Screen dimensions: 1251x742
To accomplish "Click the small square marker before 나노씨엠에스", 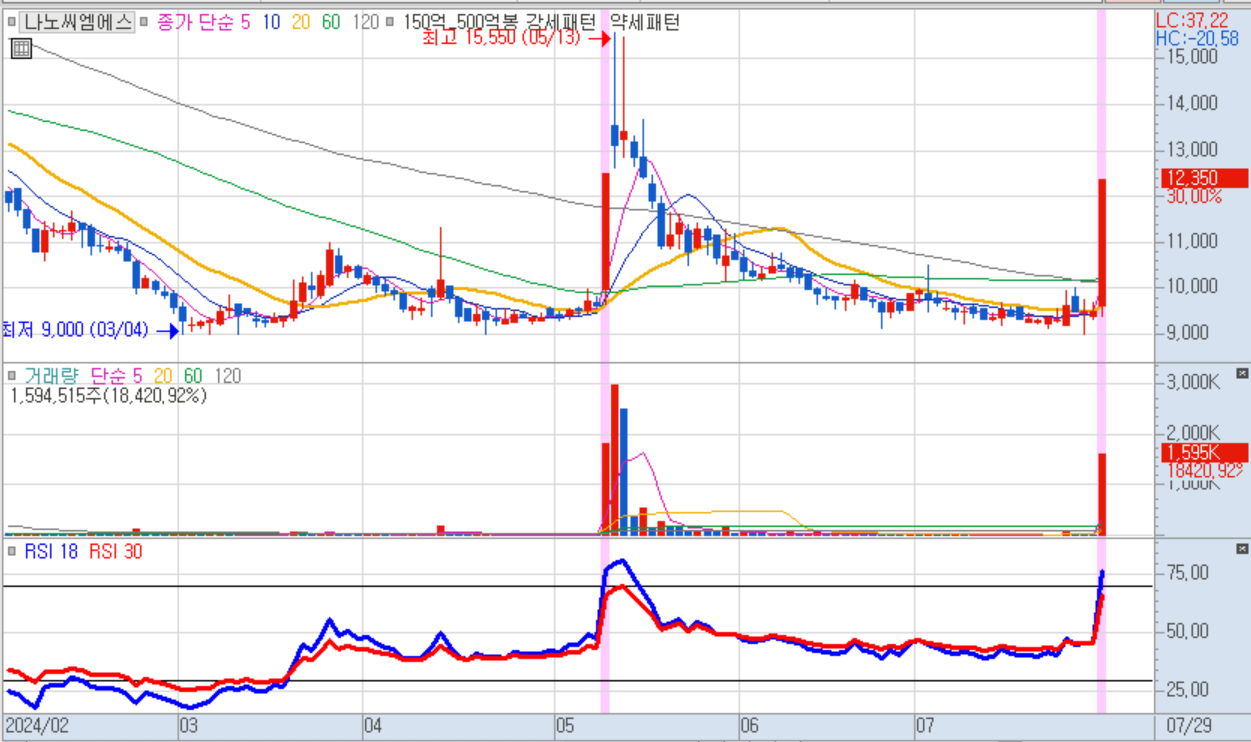I will point(11,22).
